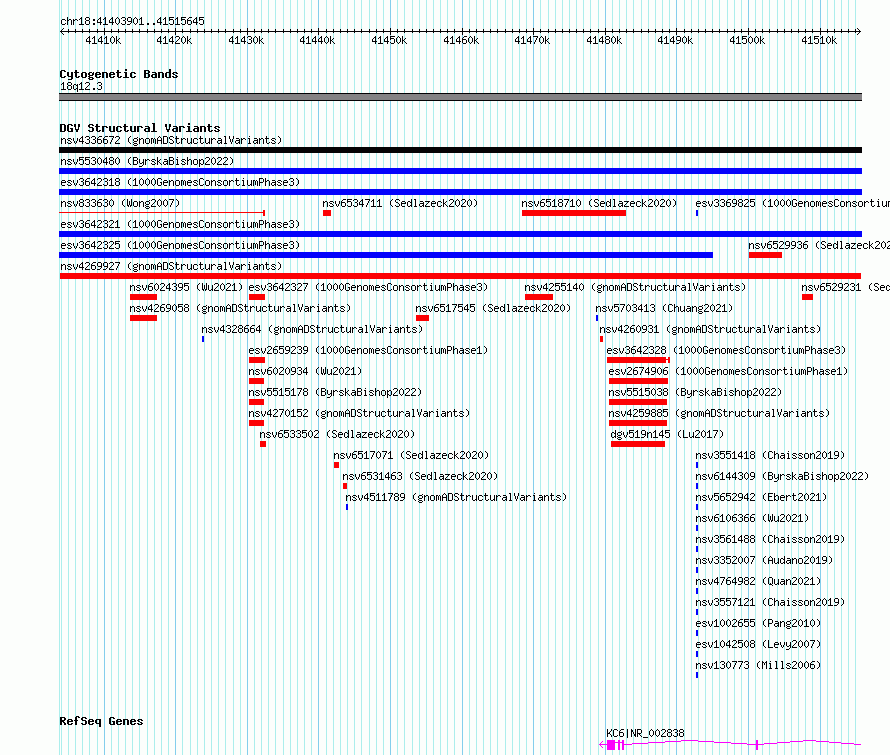Select the red dgv519n145 variant bar
The image size is (890, 755).
(638, 444)
